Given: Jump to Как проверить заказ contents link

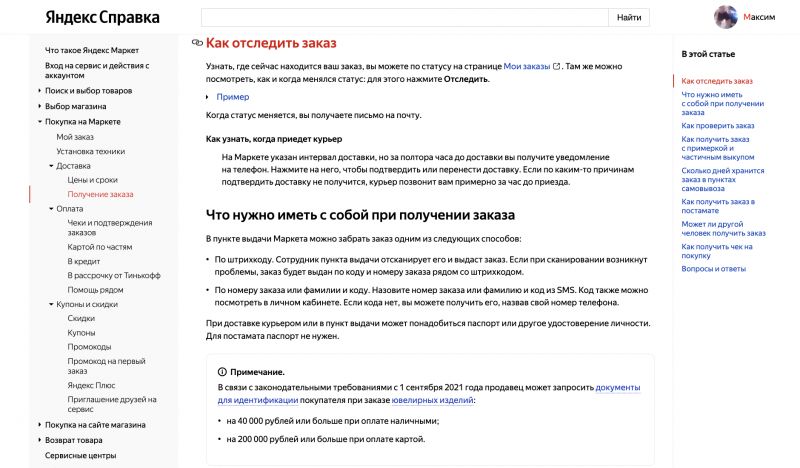Looking at the screenshot, I should (x=717, y=126).
